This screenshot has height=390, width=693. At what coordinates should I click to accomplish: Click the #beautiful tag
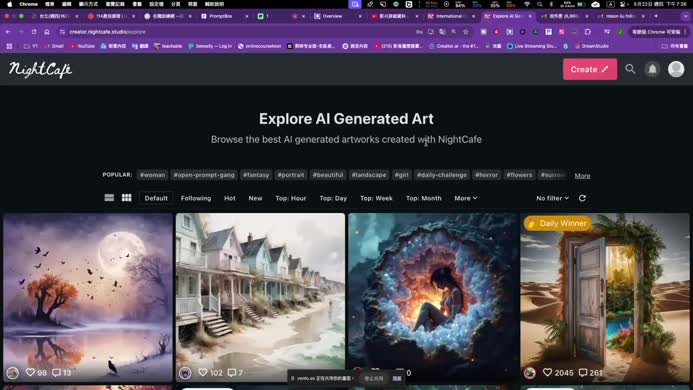pyautogui.click(x=328, y=175)
